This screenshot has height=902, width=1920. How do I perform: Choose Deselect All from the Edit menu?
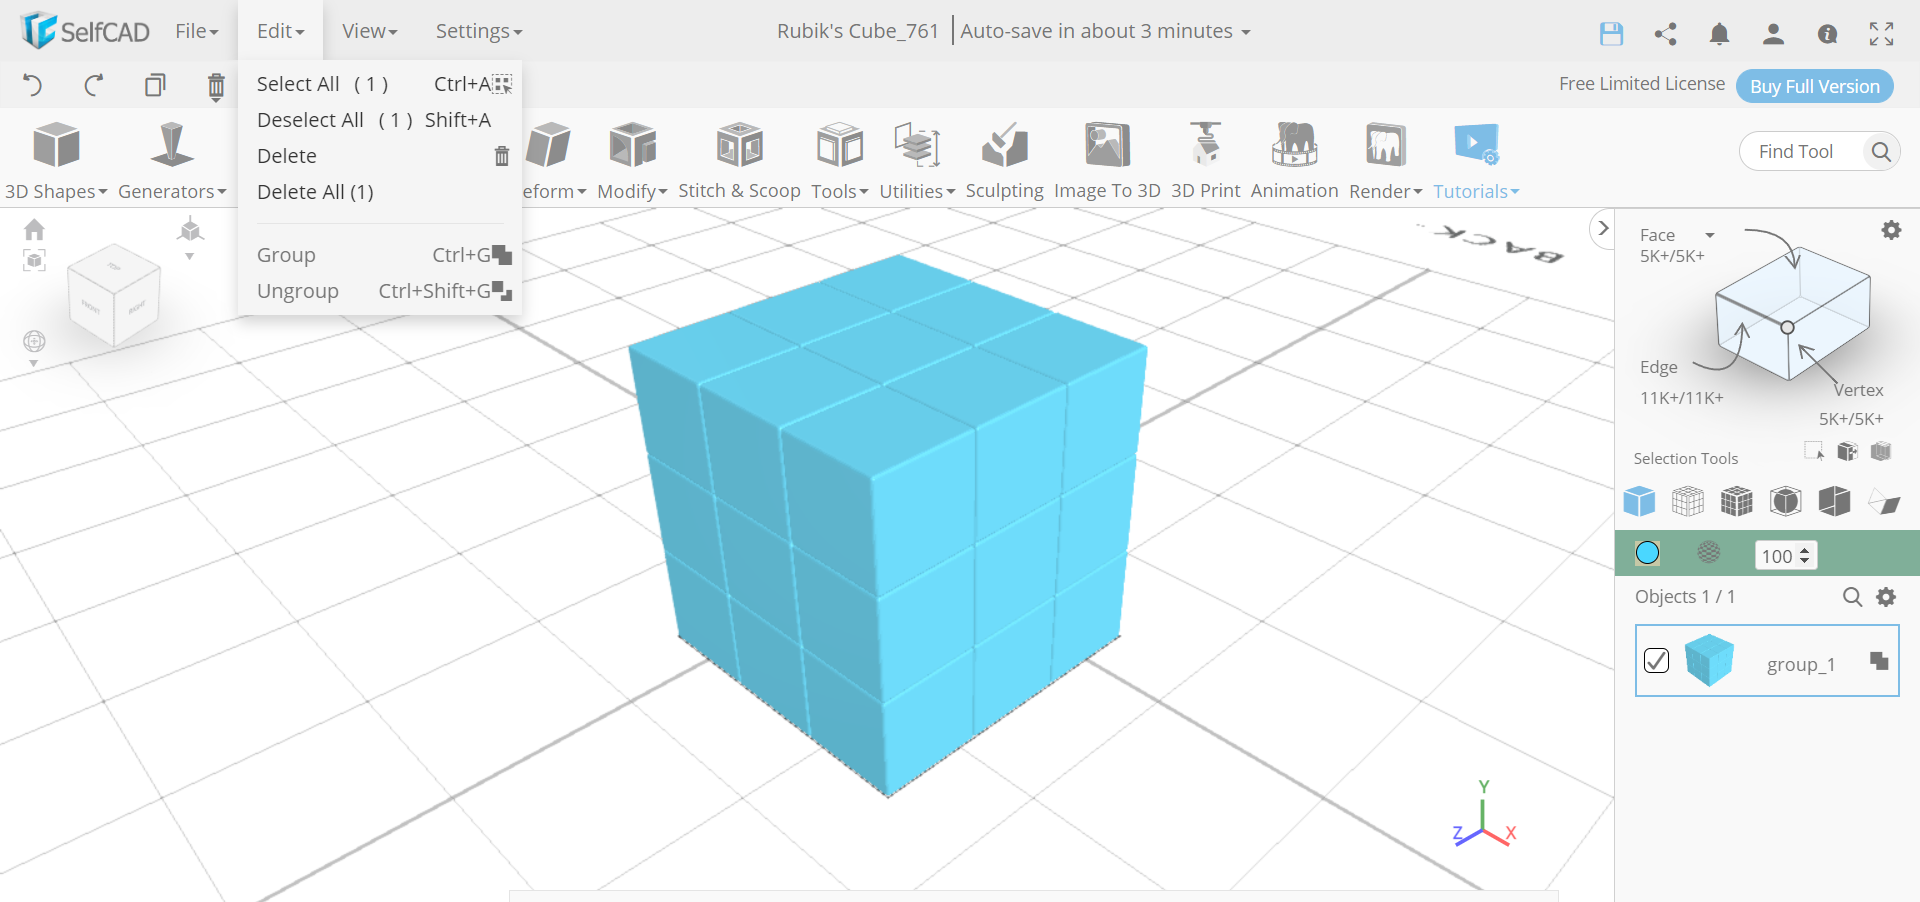[x=380, y=120]
